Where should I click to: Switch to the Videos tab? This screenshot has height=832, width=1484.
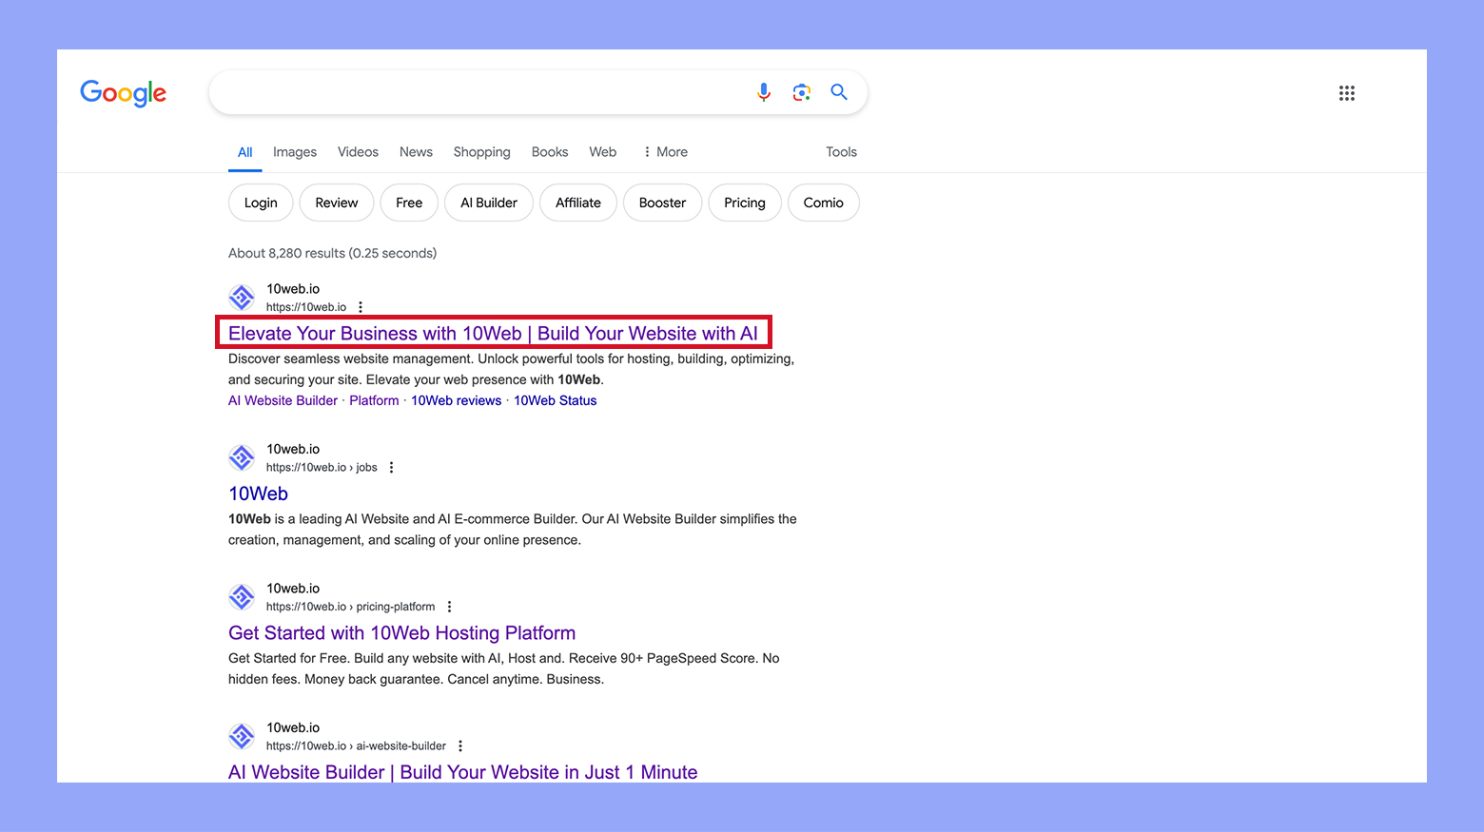357,151
